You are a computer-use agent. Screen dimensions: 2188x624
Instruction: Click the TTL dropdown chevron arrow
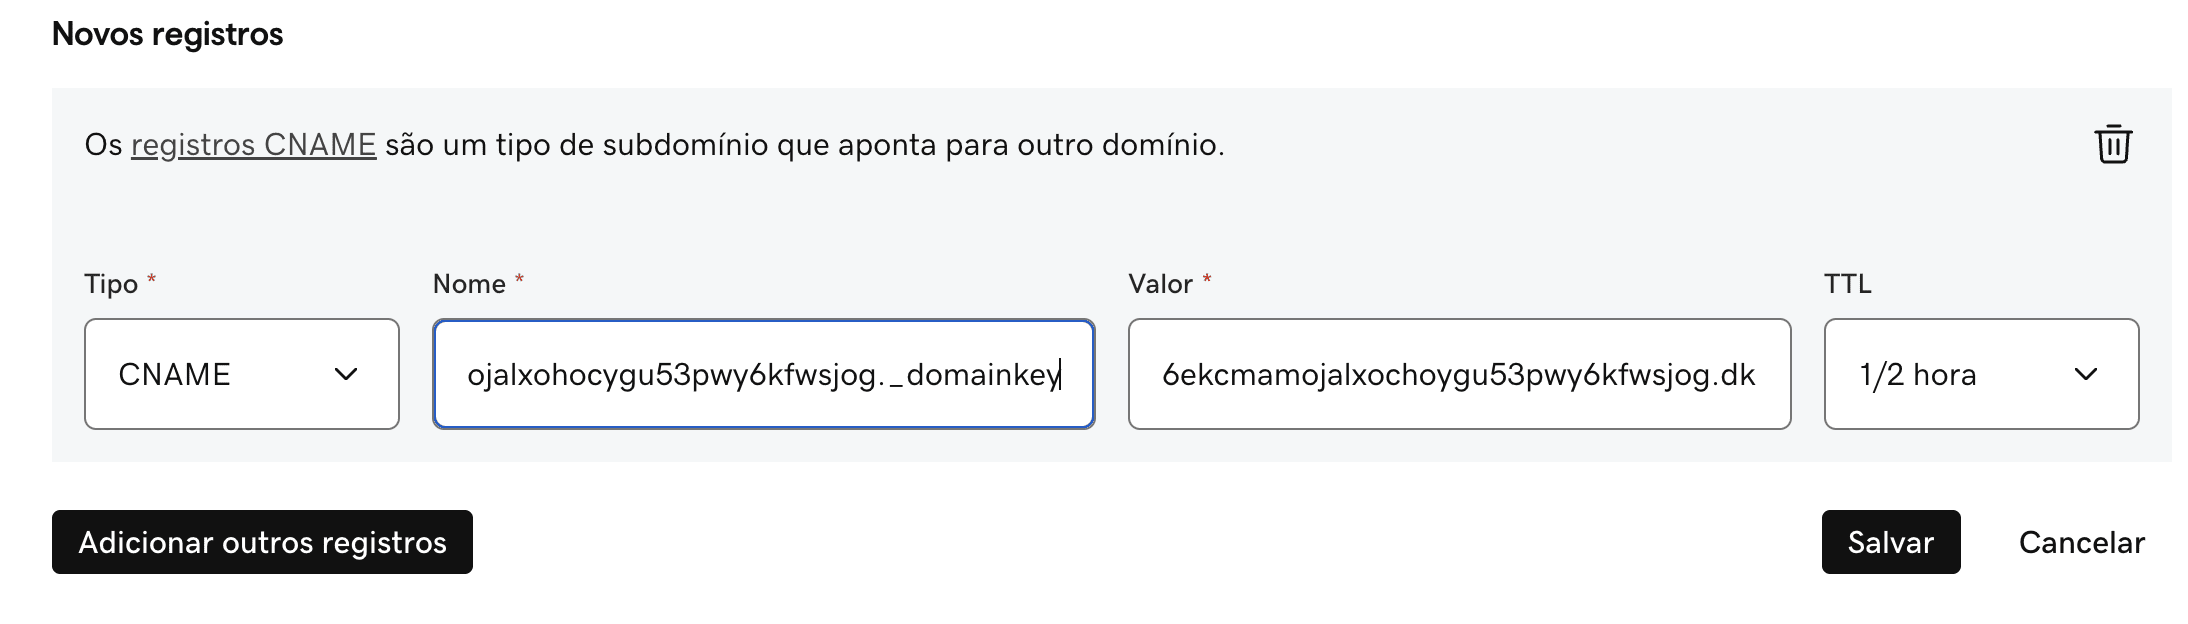pyautogui.click(x=2086, y=375)
